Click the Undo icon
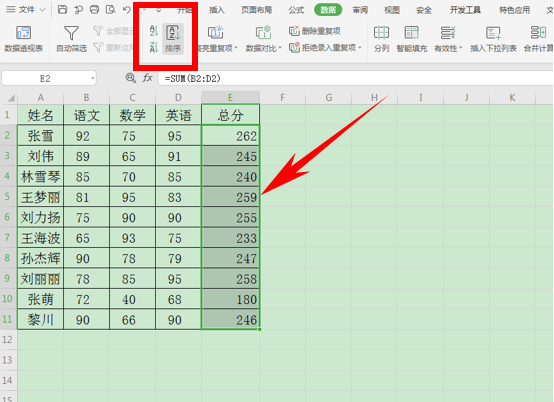Viewport: 554px width, 402px height. click(x=127, y=10)
